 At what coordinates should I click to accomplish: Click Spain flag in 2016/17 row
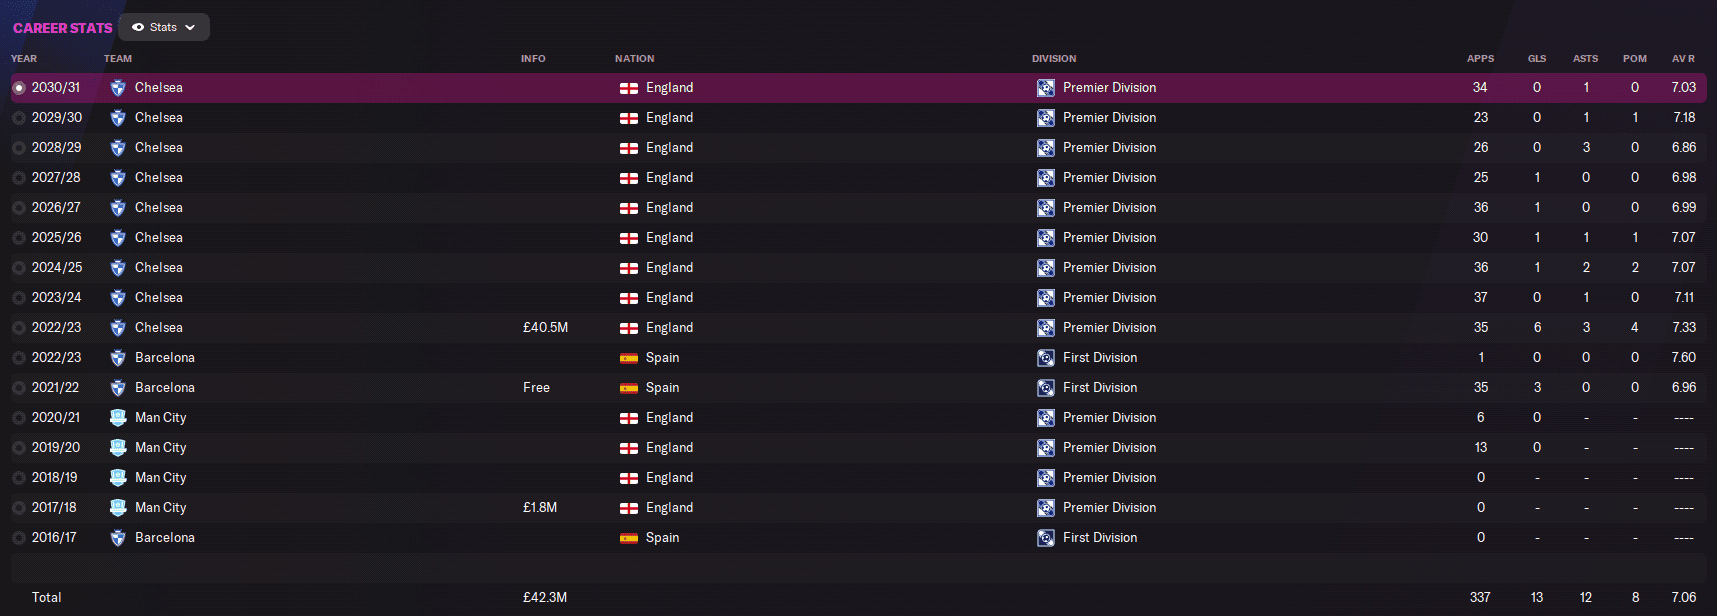pos(629,538)
